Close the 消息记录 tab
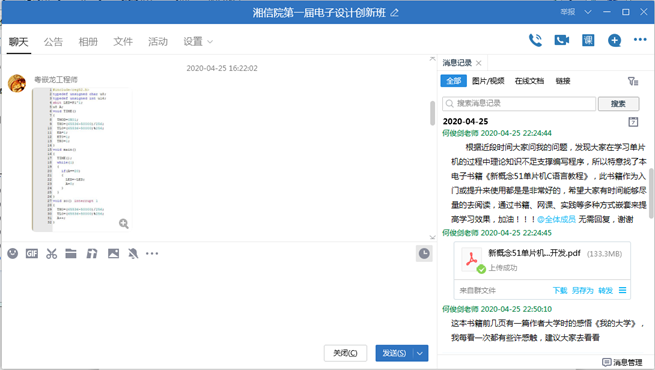 click(479, 63)
